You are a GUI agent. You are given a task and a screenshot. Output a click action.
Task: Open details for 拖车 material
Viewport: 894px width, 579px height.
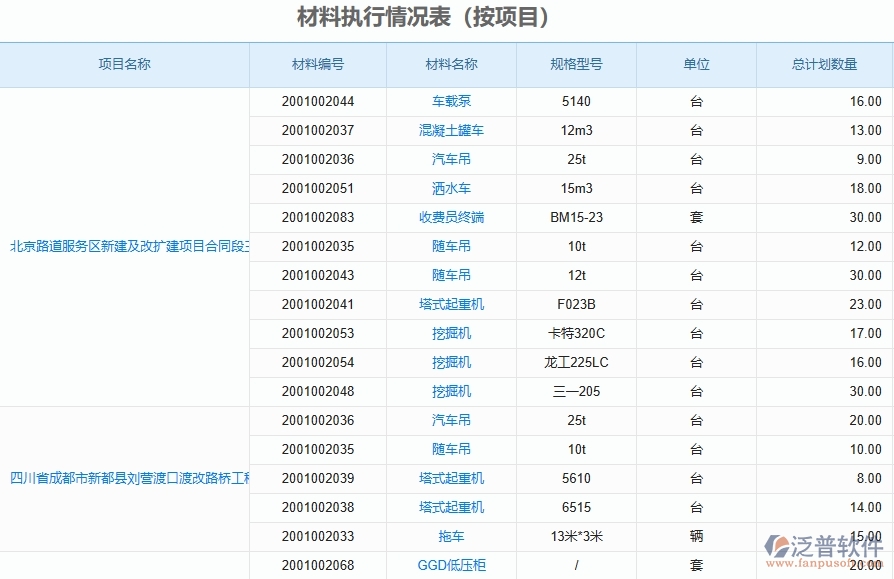[x=449, y=535]
